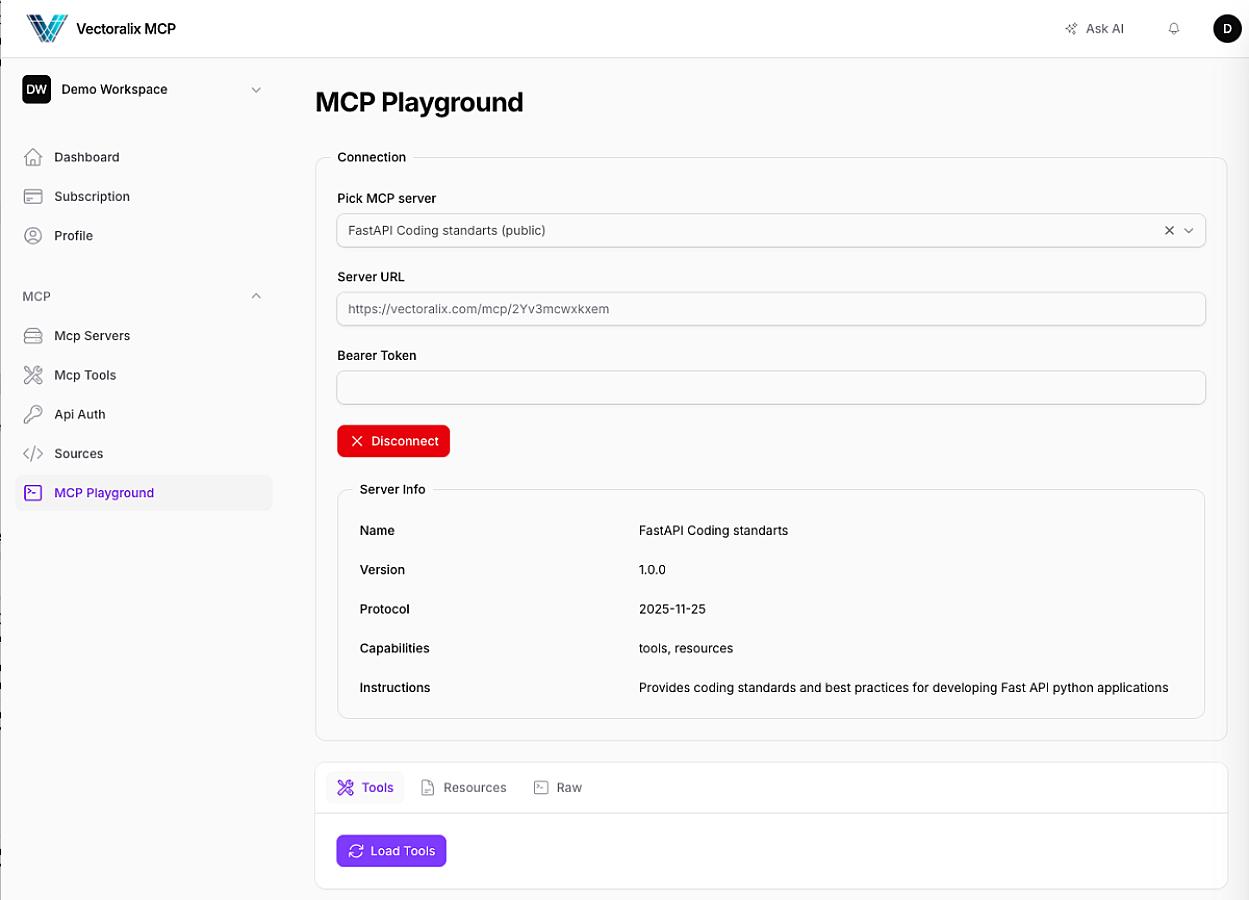
Task: Open the user avatar D menu
Action: tap(1227, 29)
